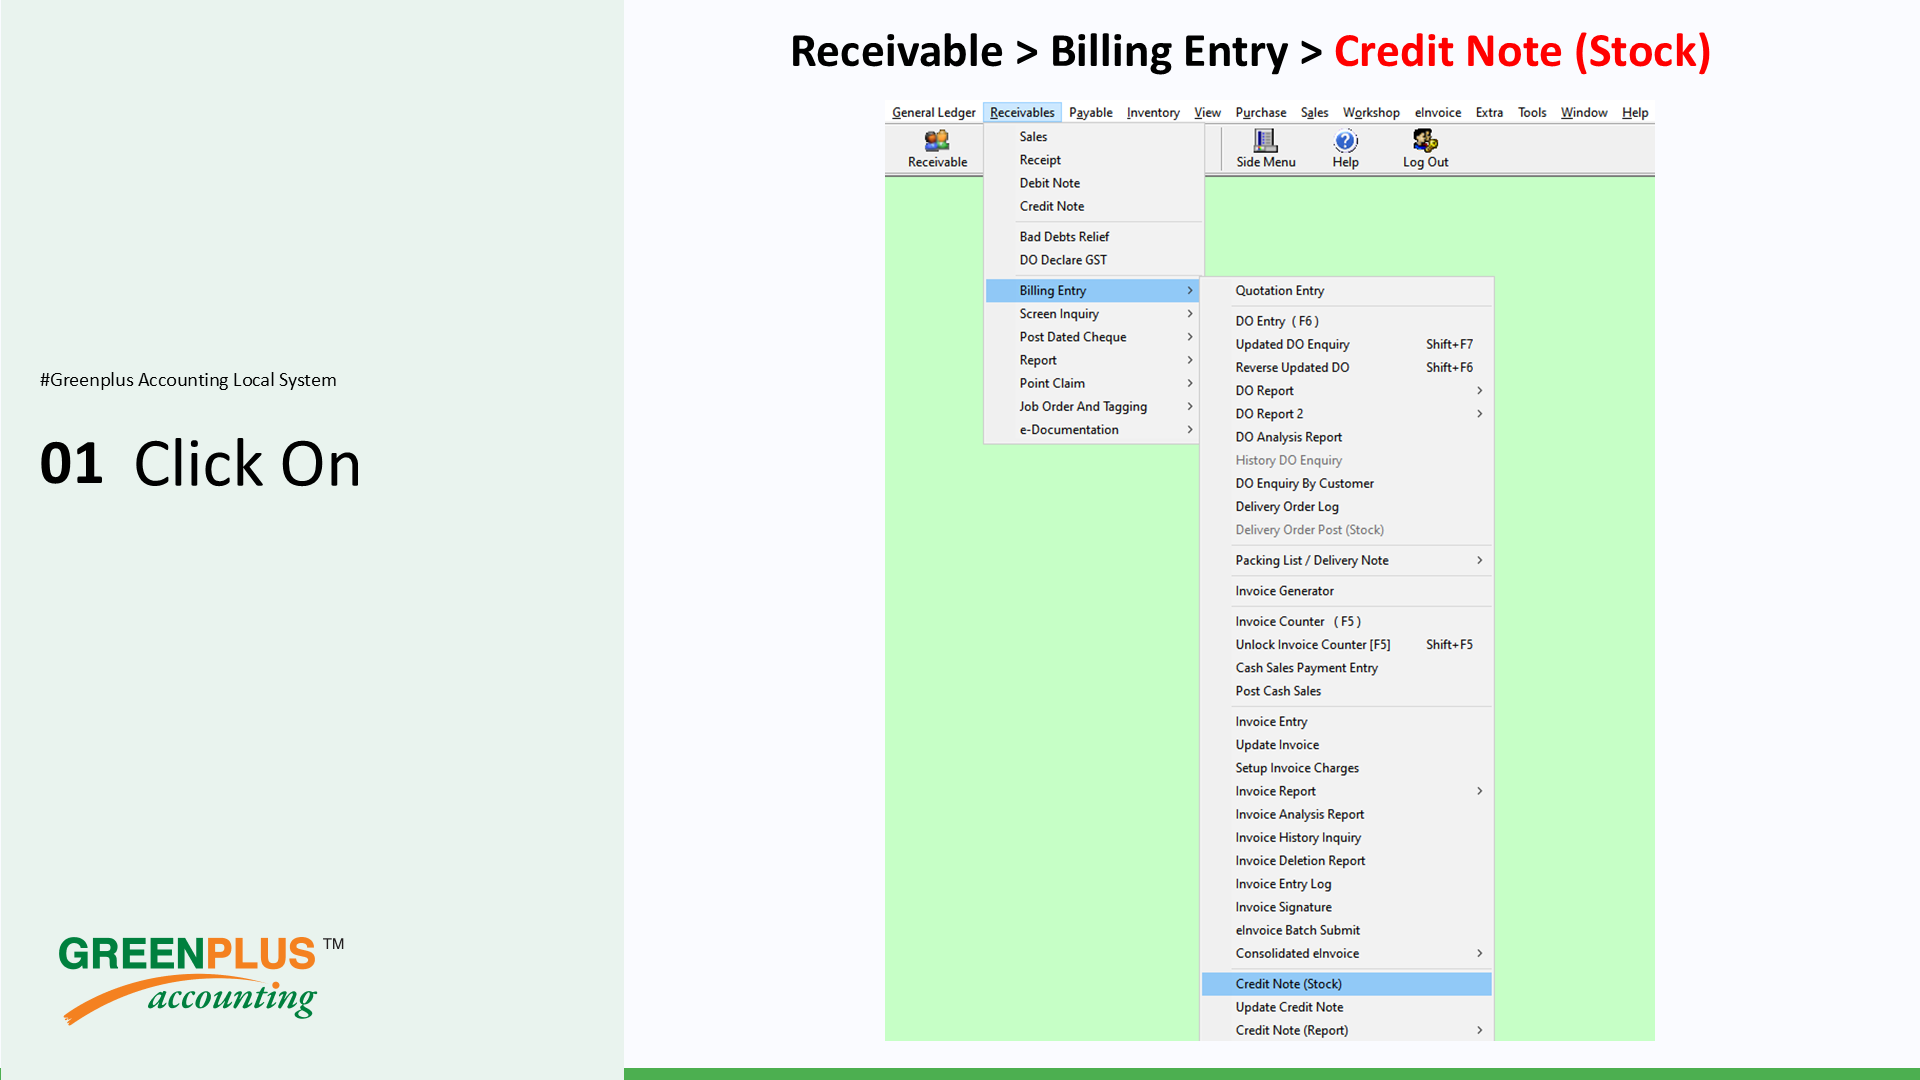Select Sales in Receivables dropdown
The width and height of the screenshot is (1920, 1080).
point(1093,137)
